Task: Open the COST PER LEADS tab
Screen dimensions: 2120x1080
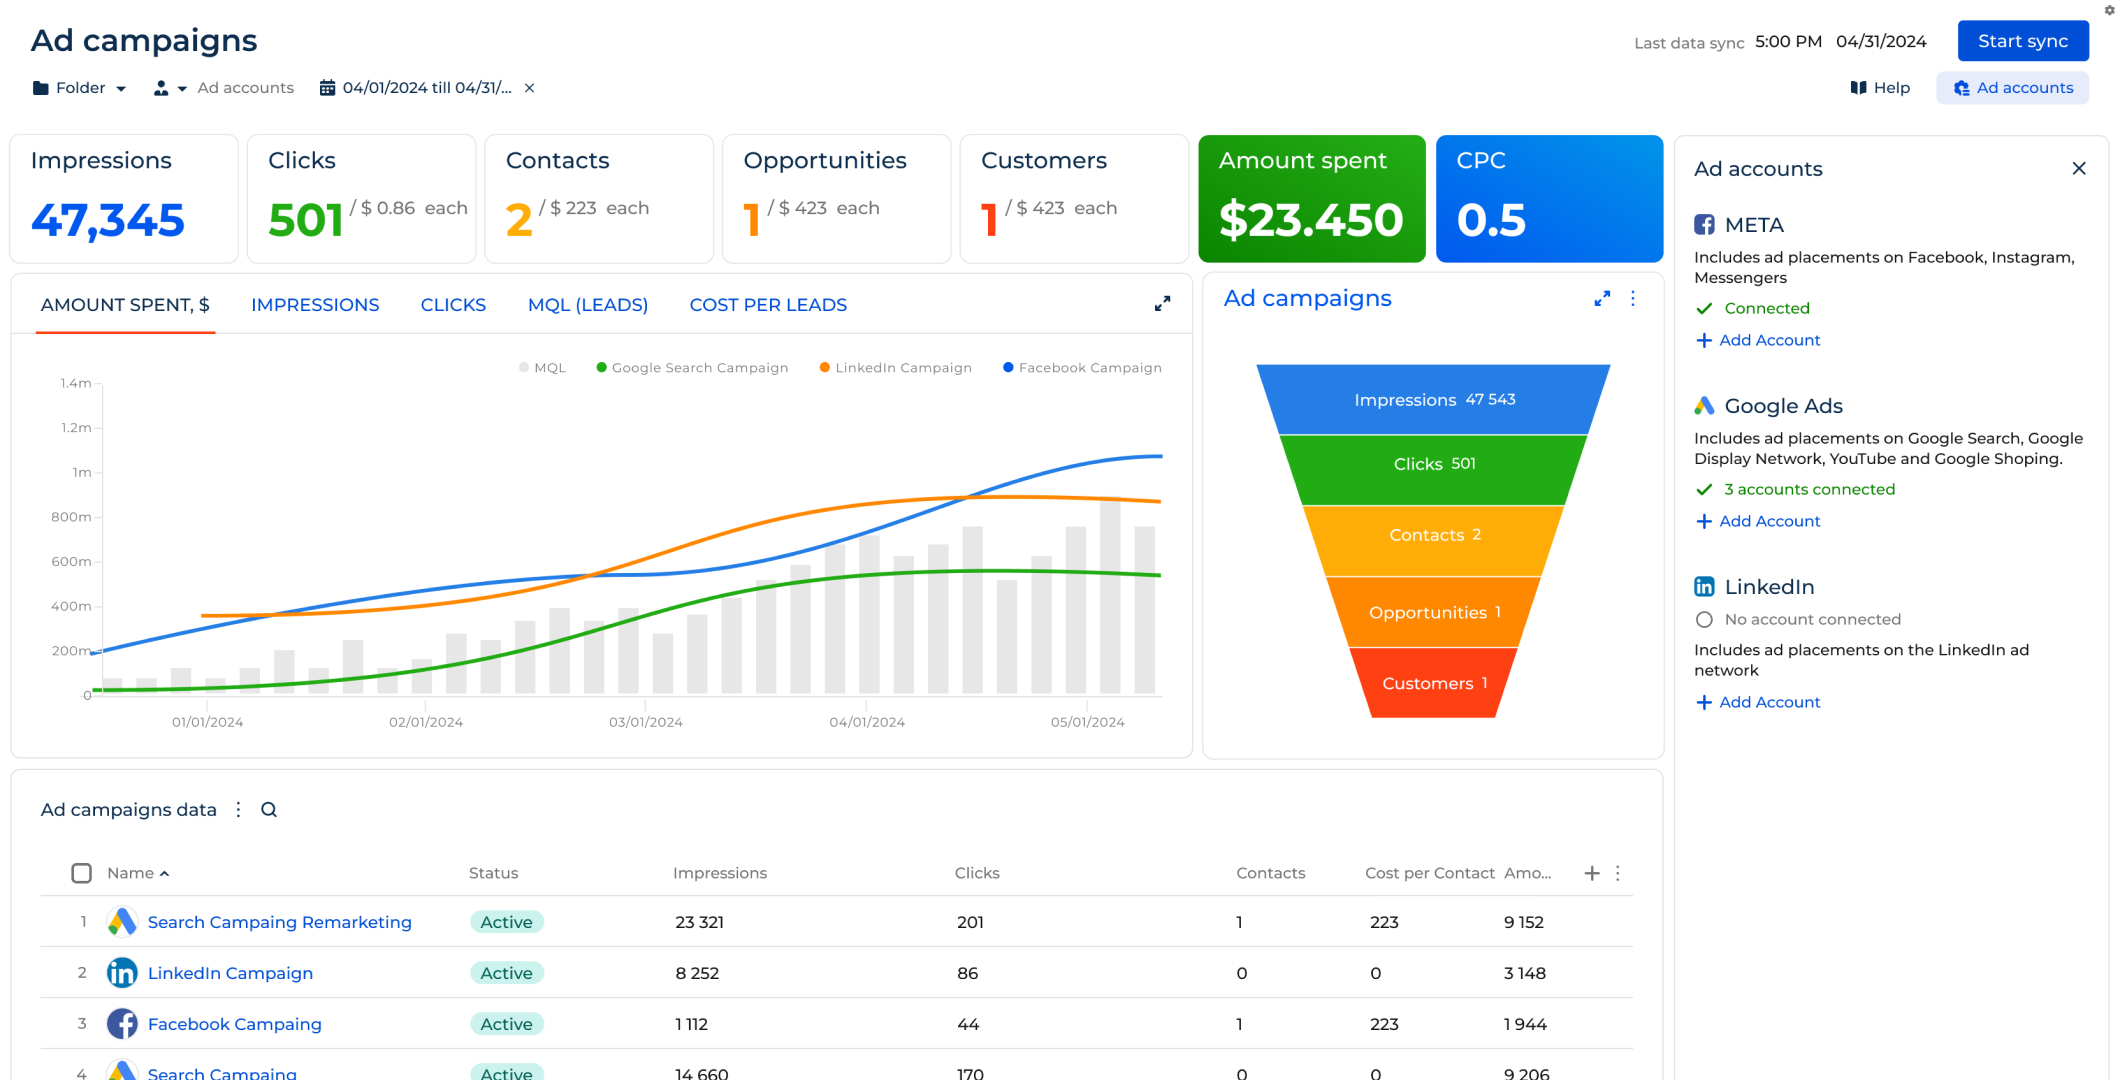Action: 767,305
